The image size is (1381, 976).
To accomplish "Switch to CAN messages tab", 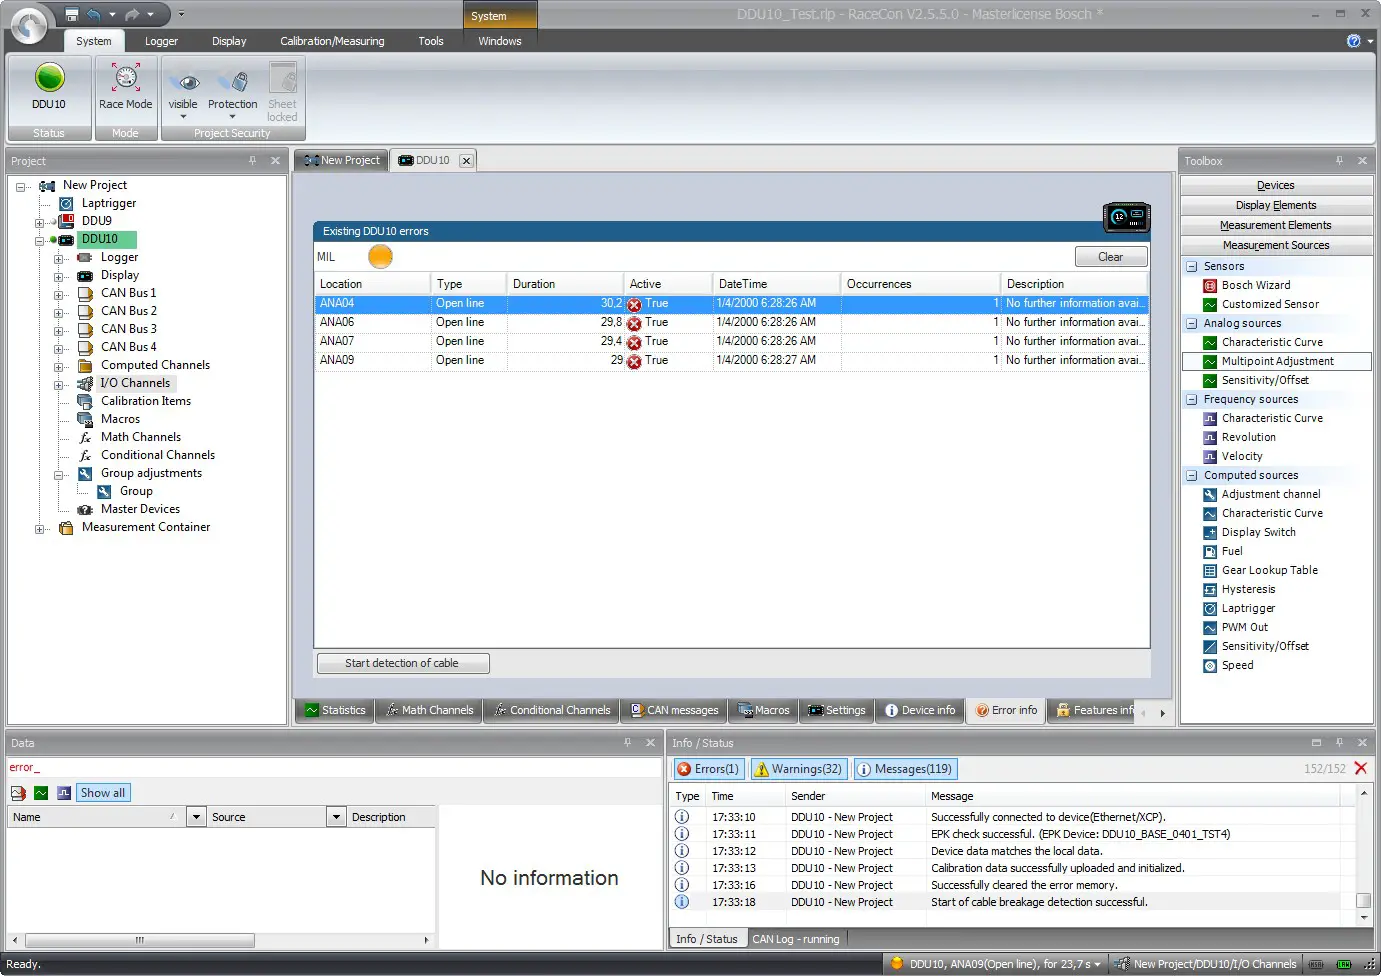I will (674, 710).
